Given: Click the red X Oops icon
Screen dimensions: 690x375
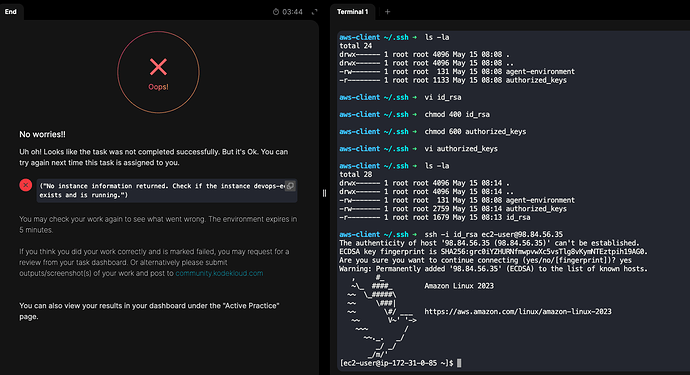Looking at the screenshot, I should [x=158, y=67].
